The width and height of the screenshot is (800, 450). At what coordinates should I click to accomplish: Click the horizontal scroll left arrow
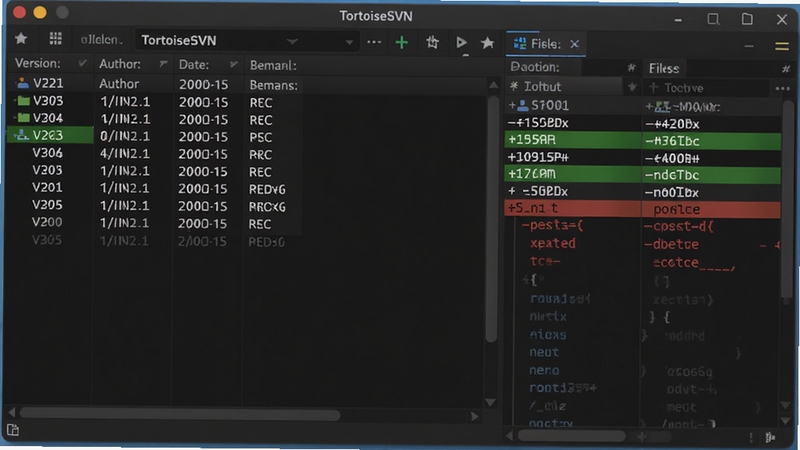click(x=12, y=412)
